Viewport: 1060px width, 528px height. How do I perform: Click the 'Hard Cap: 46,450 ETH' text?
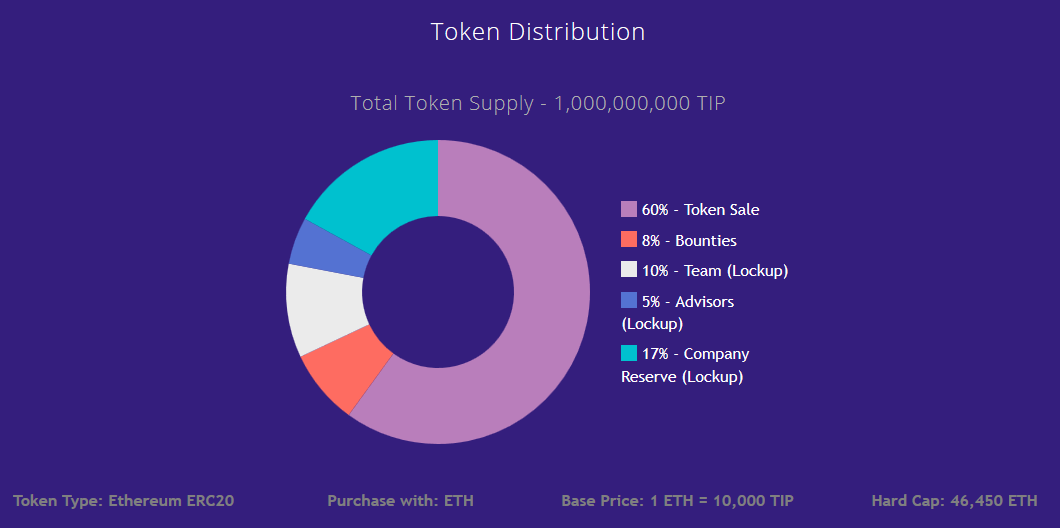click(x=955, y=501)
